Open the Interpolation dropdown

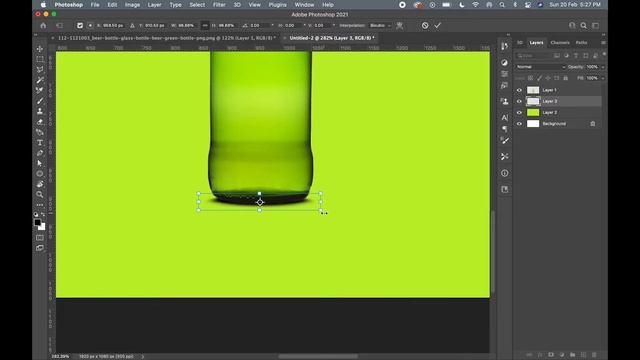pos(380,25)
